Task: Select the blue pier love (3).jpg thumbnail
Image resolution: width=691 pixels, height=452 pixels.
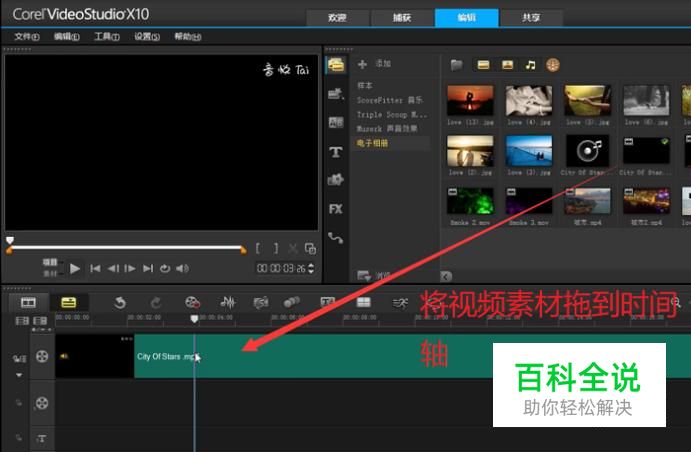Action: (529, 151)
